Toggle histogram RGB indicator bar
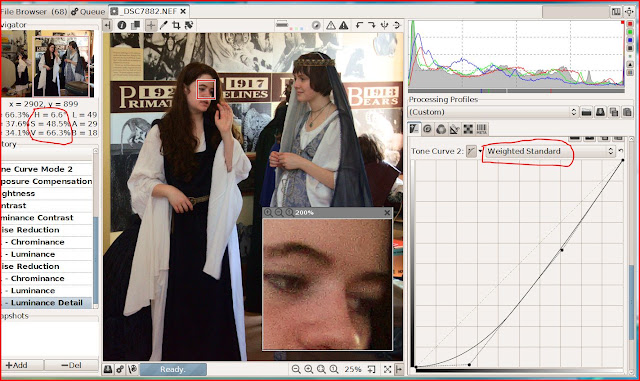The width and height of the screenshot is (640, 381). click(630, 73)
